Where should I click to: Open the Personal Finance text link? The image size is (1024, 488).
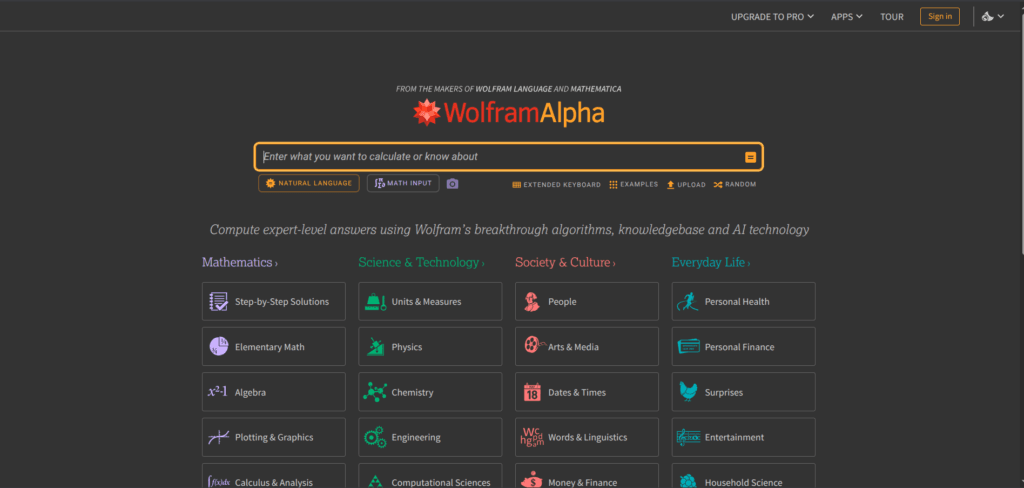click(x=739, y=347)
